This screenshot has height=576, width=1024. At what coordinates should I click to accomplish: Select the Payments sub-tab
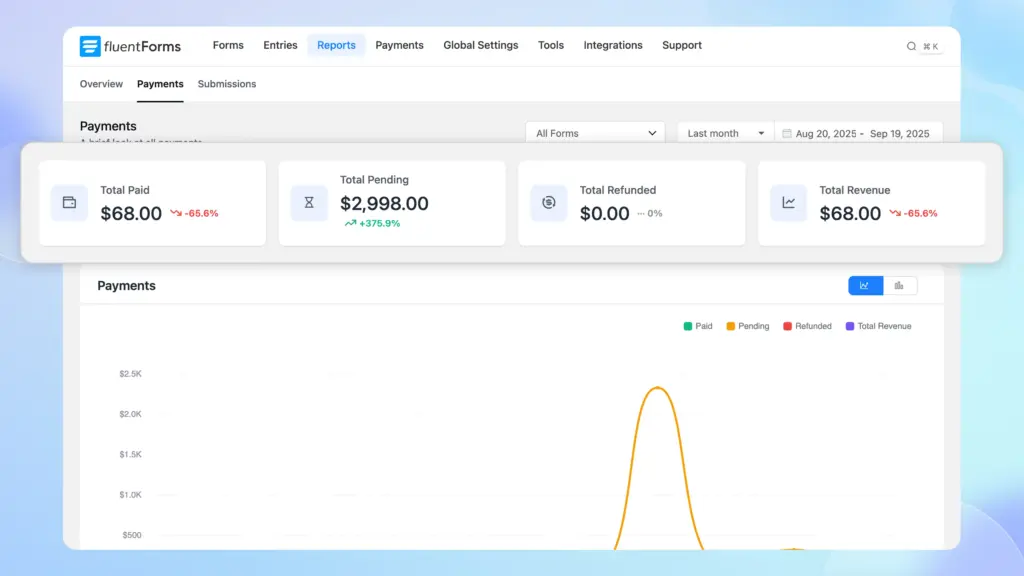(160, 84)
